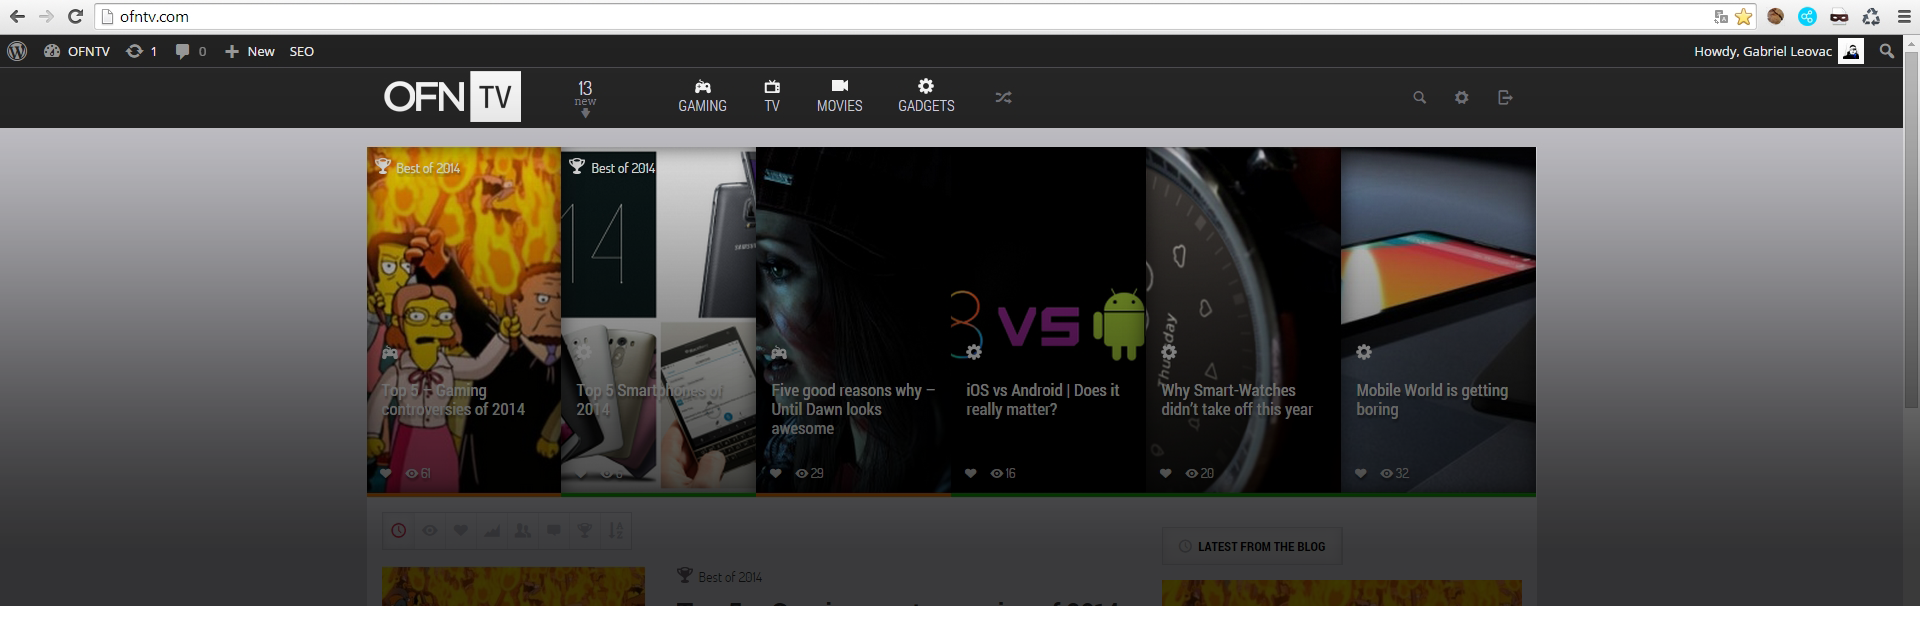Viewport: 1920px width, 640px height.
Task: Click the OFN TV site logo
Action: (452, 97)
